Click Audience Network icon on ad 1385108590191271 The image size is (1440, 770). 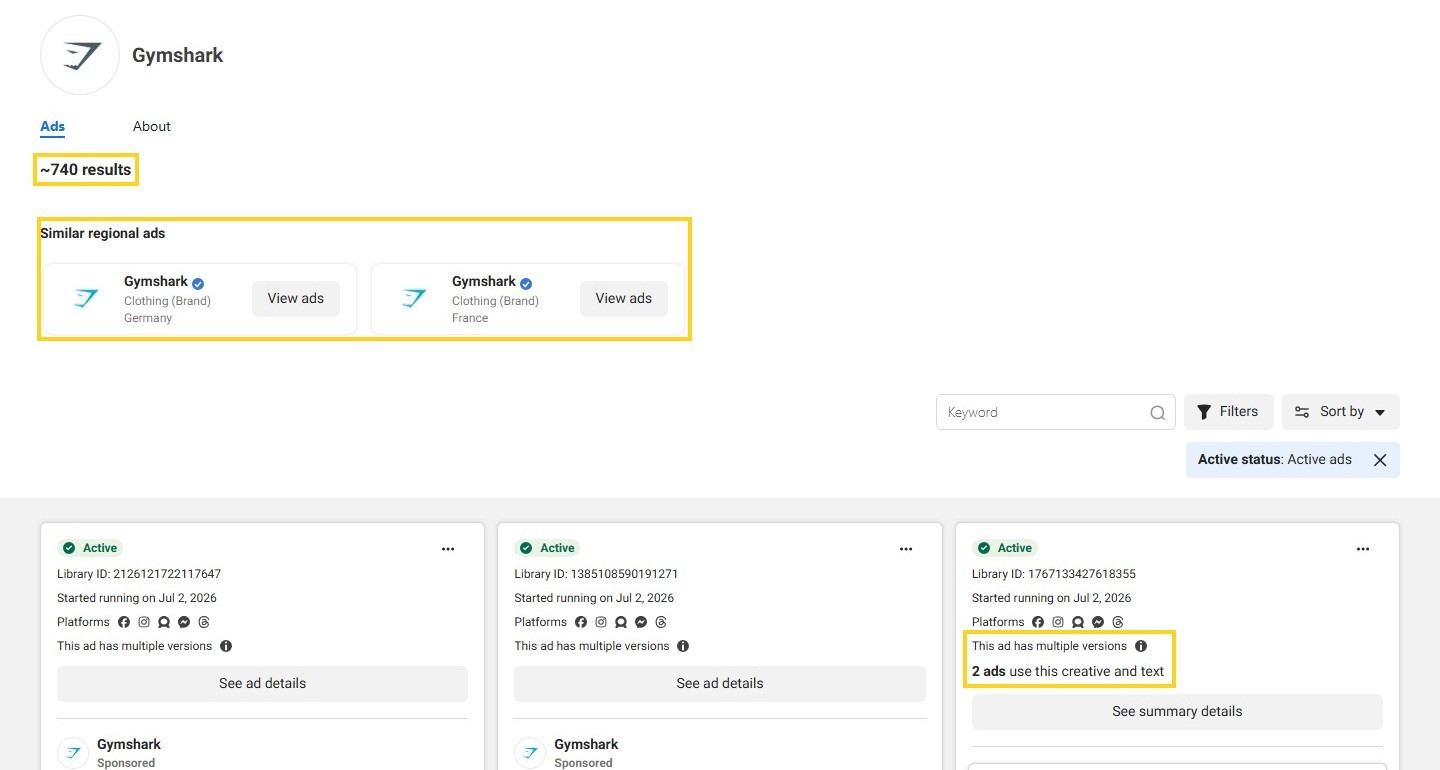621,622
